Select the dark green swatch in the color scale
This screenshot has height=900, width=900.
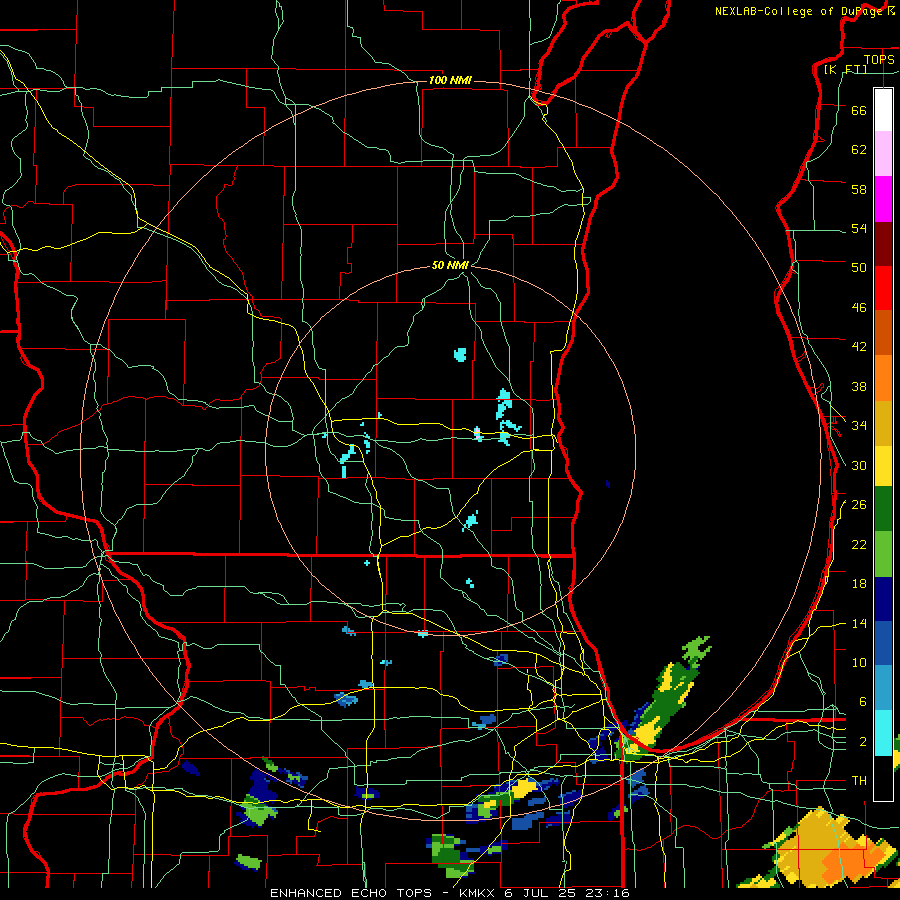click(883, 509)
